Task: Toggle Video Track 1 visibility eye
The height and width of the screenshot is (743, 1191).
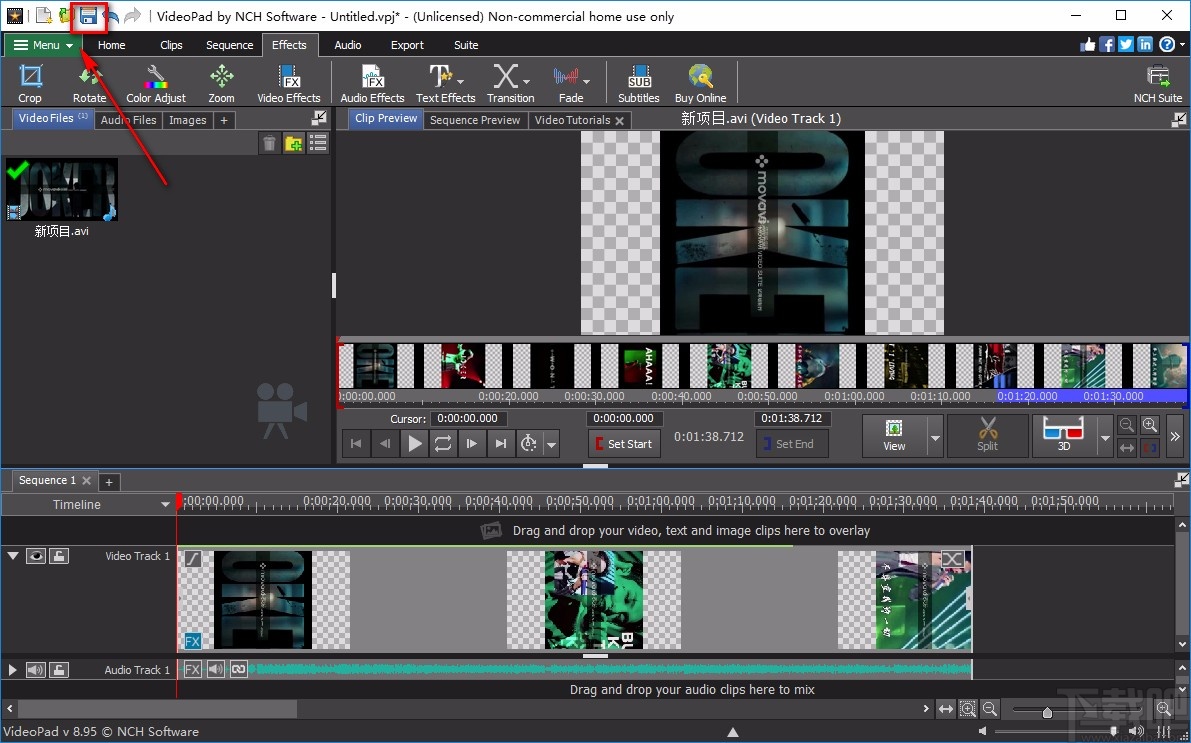Action: coord(35,556)
